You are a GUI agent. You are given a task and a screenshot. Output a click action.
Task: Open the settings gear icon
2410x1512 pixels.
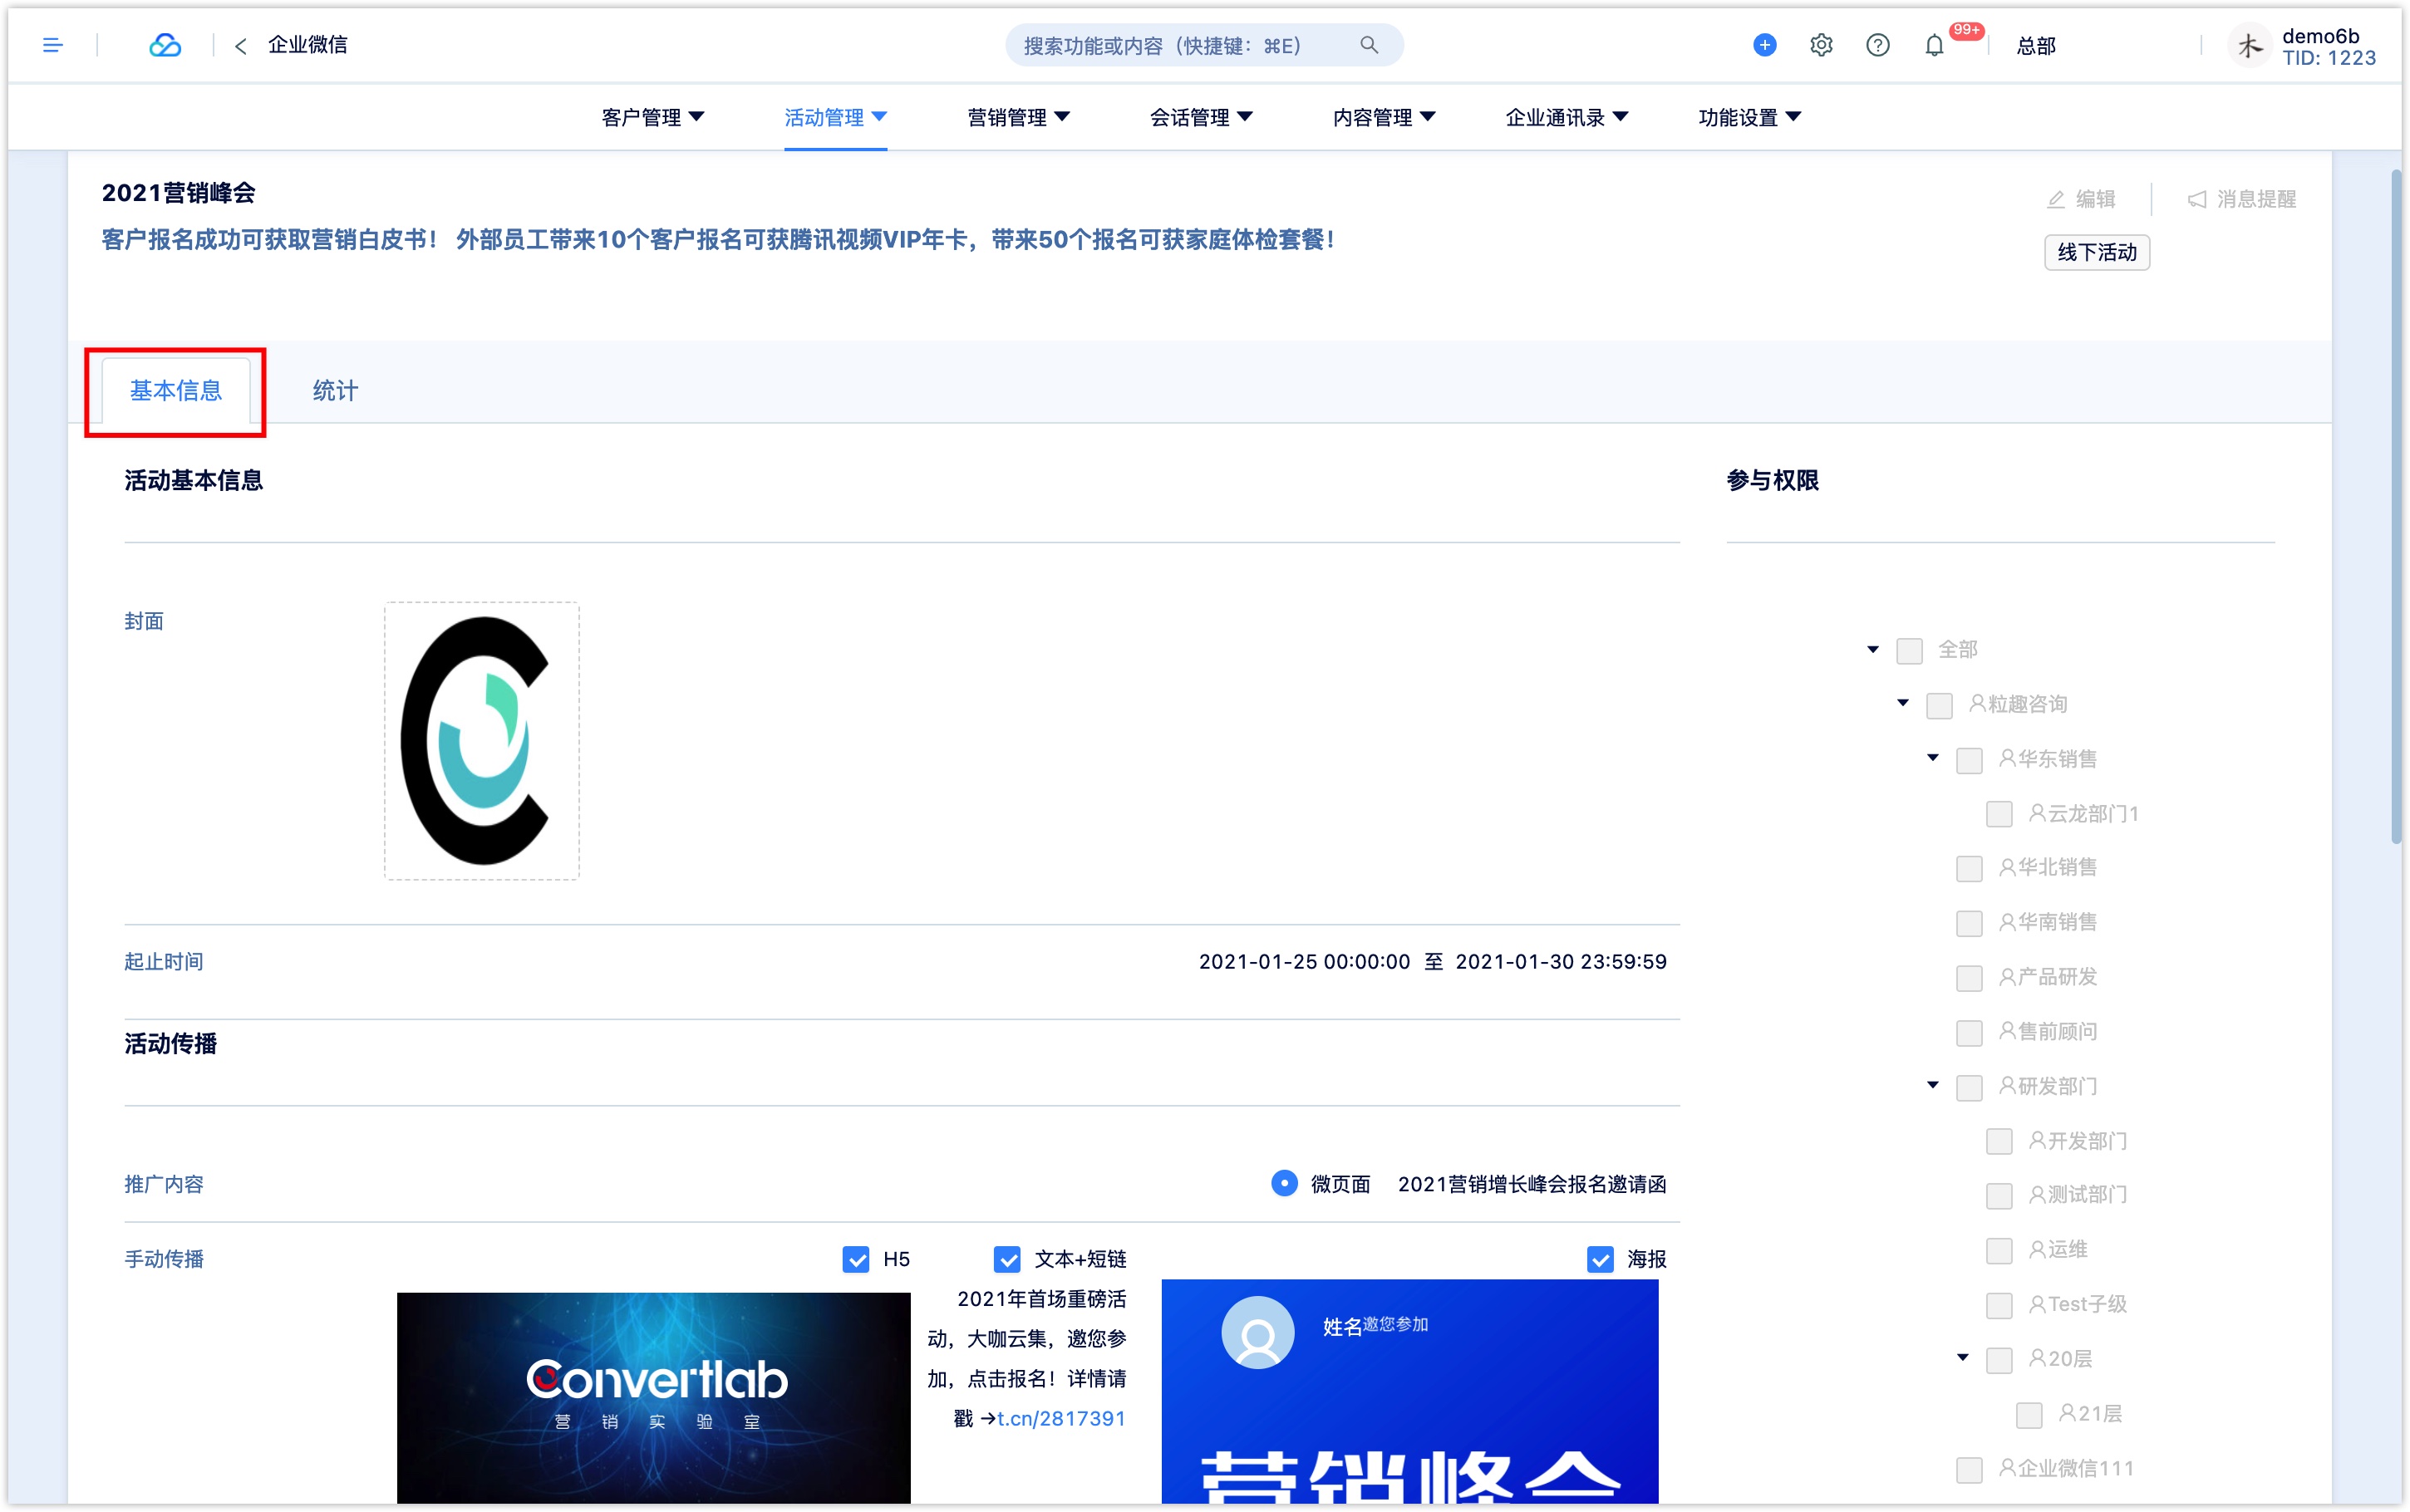click(1821, 45)
